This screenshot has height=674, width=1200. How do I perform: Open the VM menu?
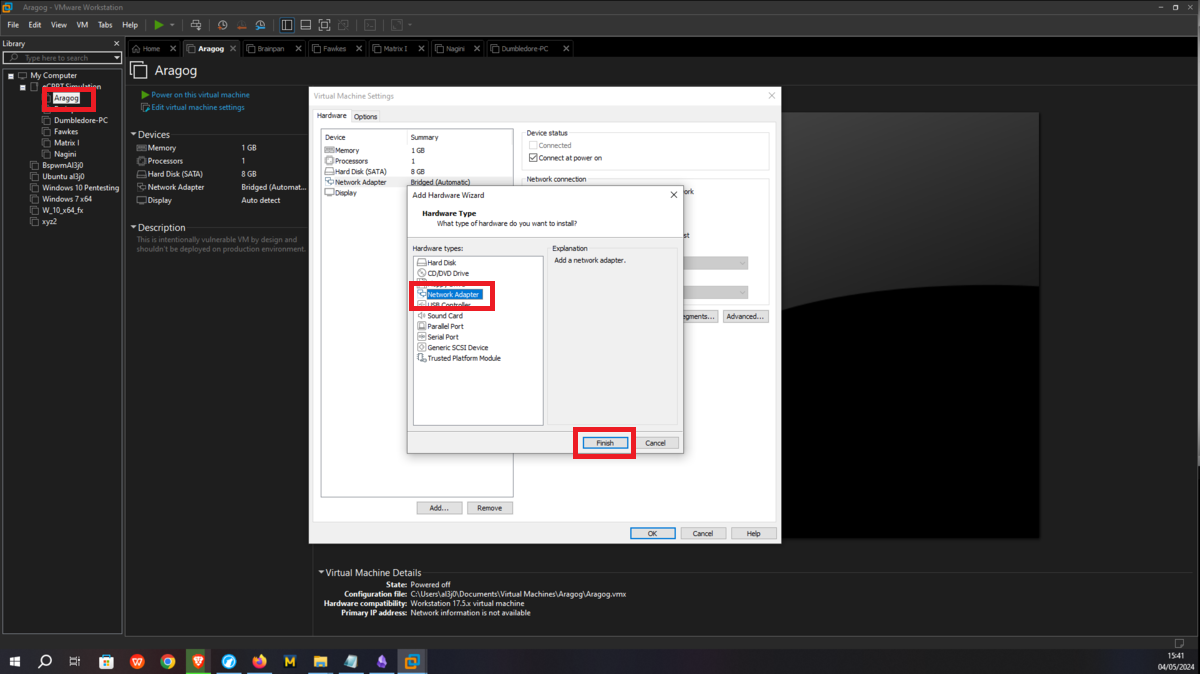tap(83, 24)
